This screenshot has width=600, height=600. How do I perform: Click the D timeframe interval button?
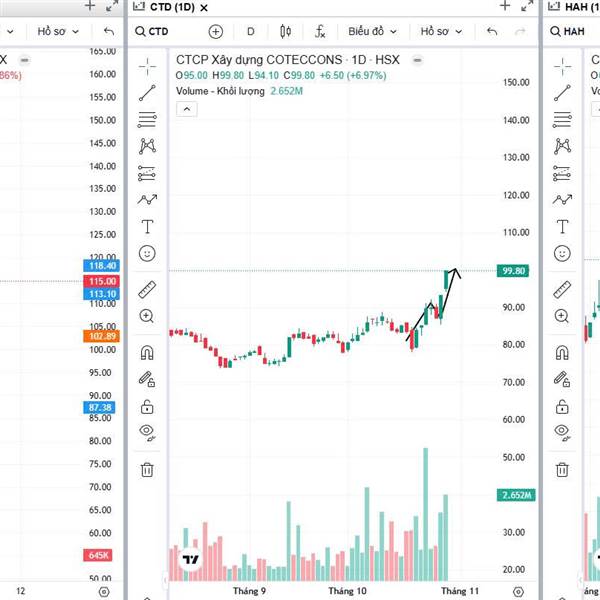pos(250,31)
